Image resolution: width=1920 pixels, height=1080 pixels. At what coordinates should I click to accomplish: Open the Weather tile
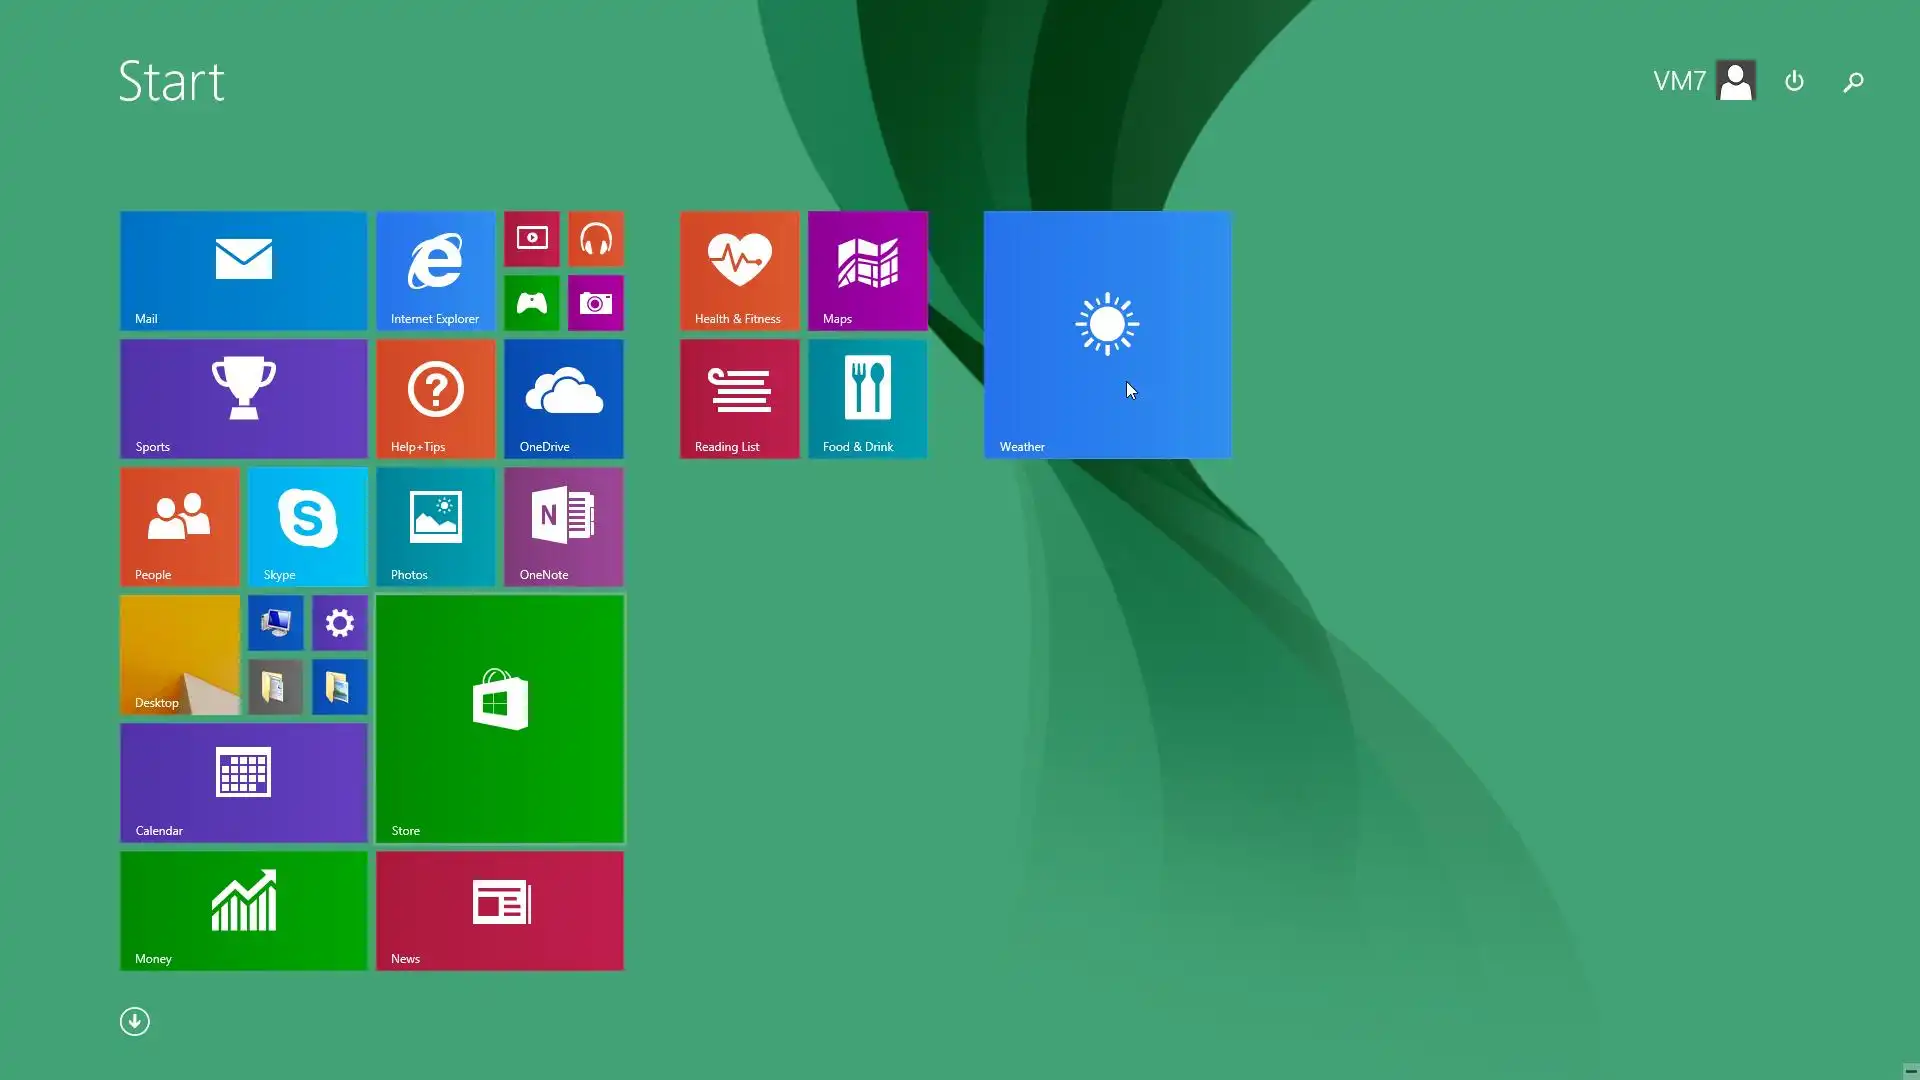1107,334
